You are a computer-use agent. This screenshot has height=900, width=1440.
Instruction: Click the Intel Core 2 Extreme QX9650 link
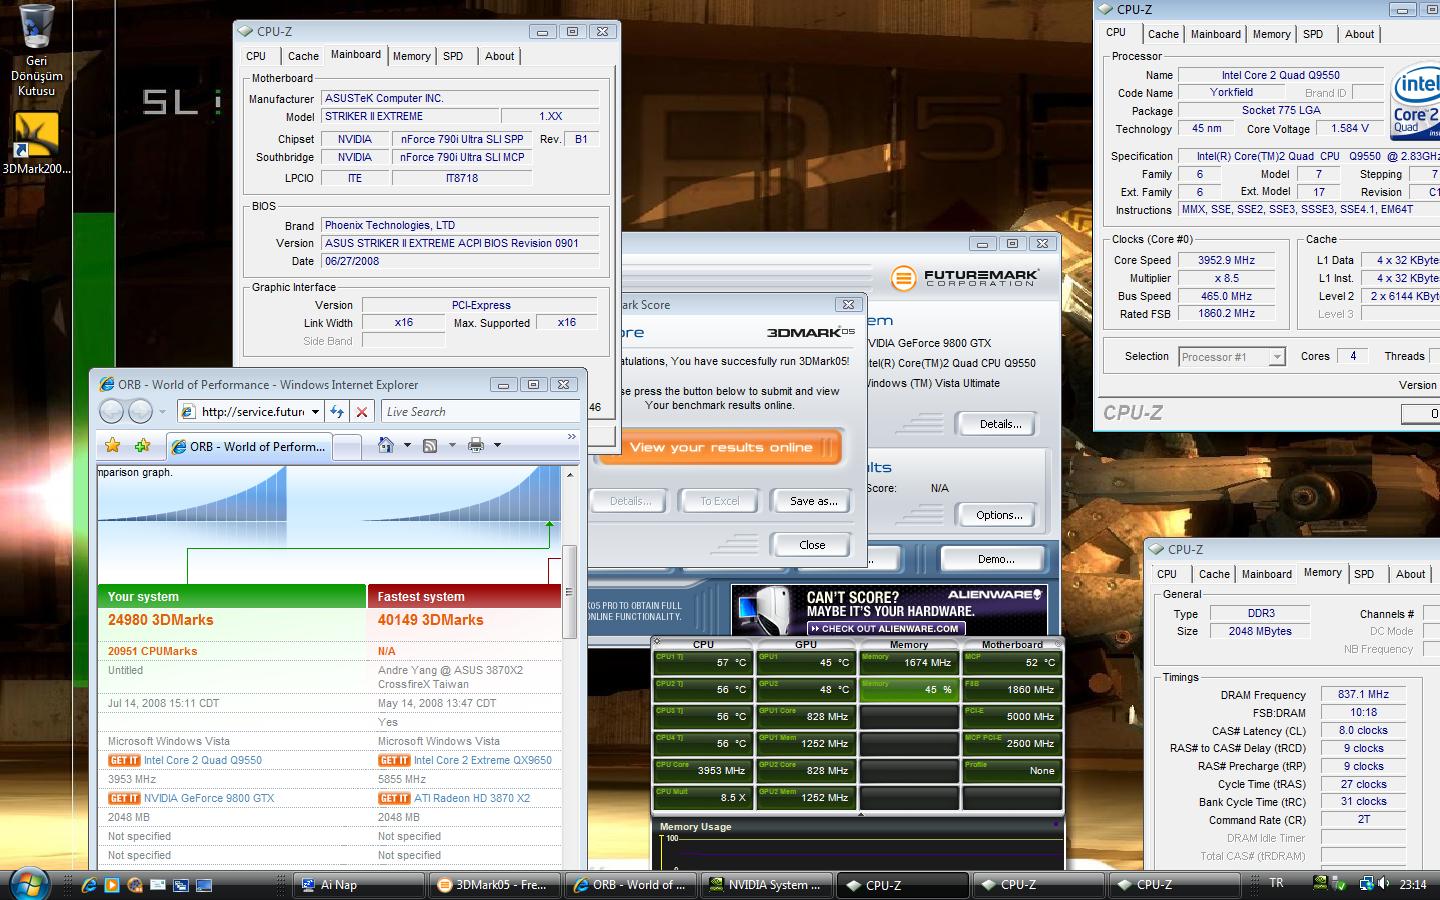pyautogui.click(x=483, y=760)
